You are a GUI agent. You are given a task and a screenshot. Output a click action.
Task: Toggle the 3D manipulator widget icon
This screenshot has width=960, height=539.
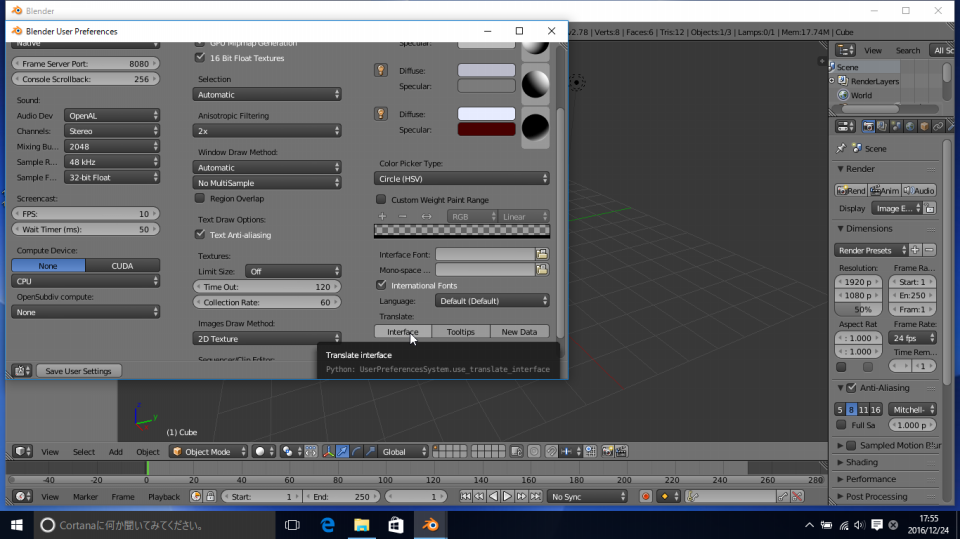click(328, 451)
